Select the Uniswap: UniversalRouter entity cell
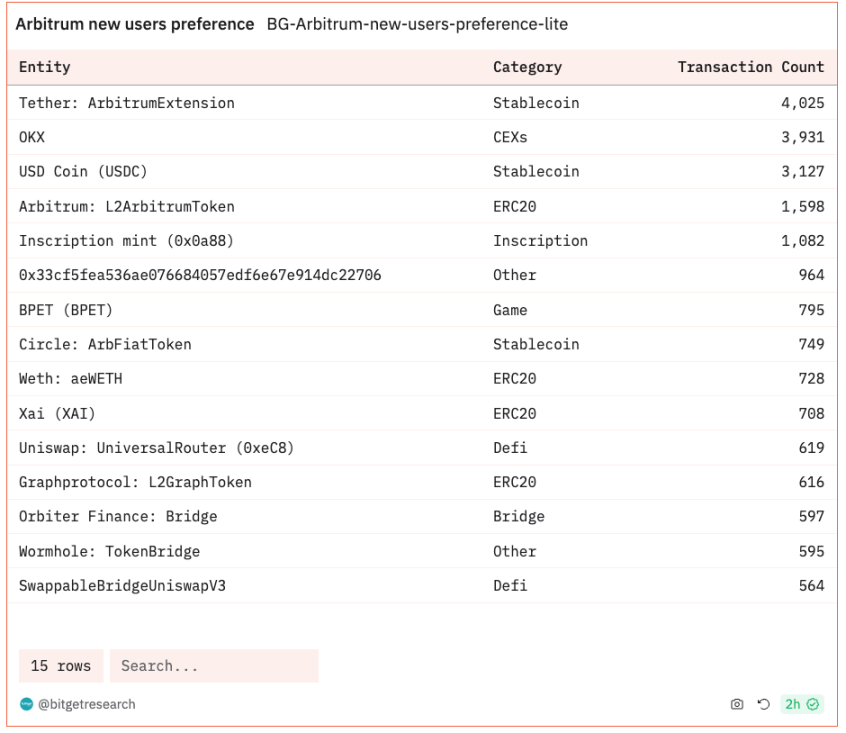Viewport: 846px width, 733px height. click(x=156, y=448)
